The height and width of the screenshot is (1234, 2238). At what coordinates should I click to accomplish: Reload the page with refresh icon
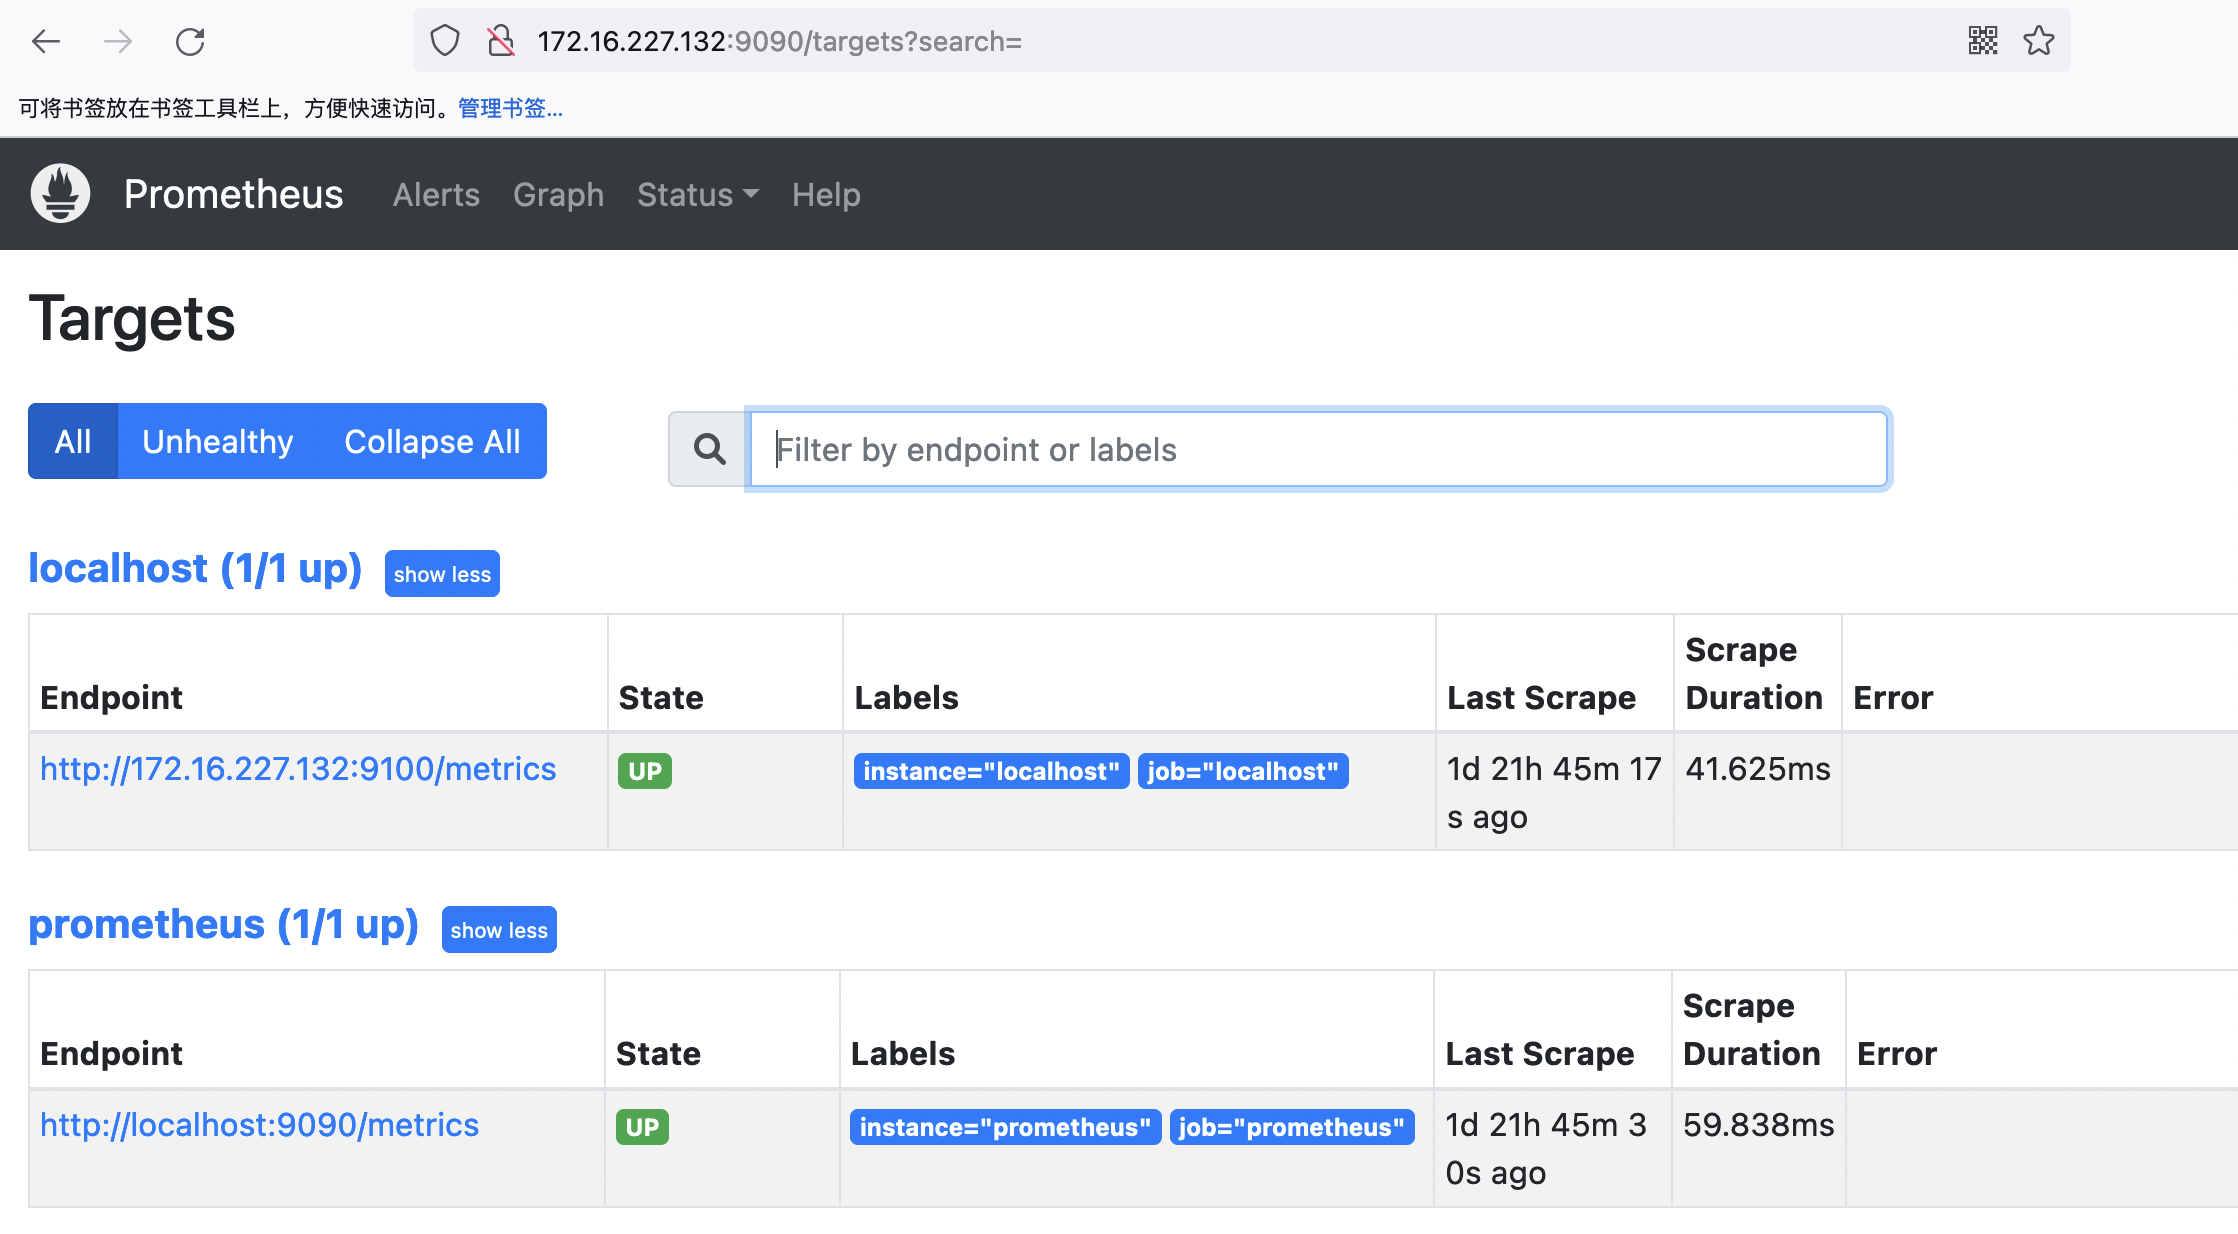[190, 41]
